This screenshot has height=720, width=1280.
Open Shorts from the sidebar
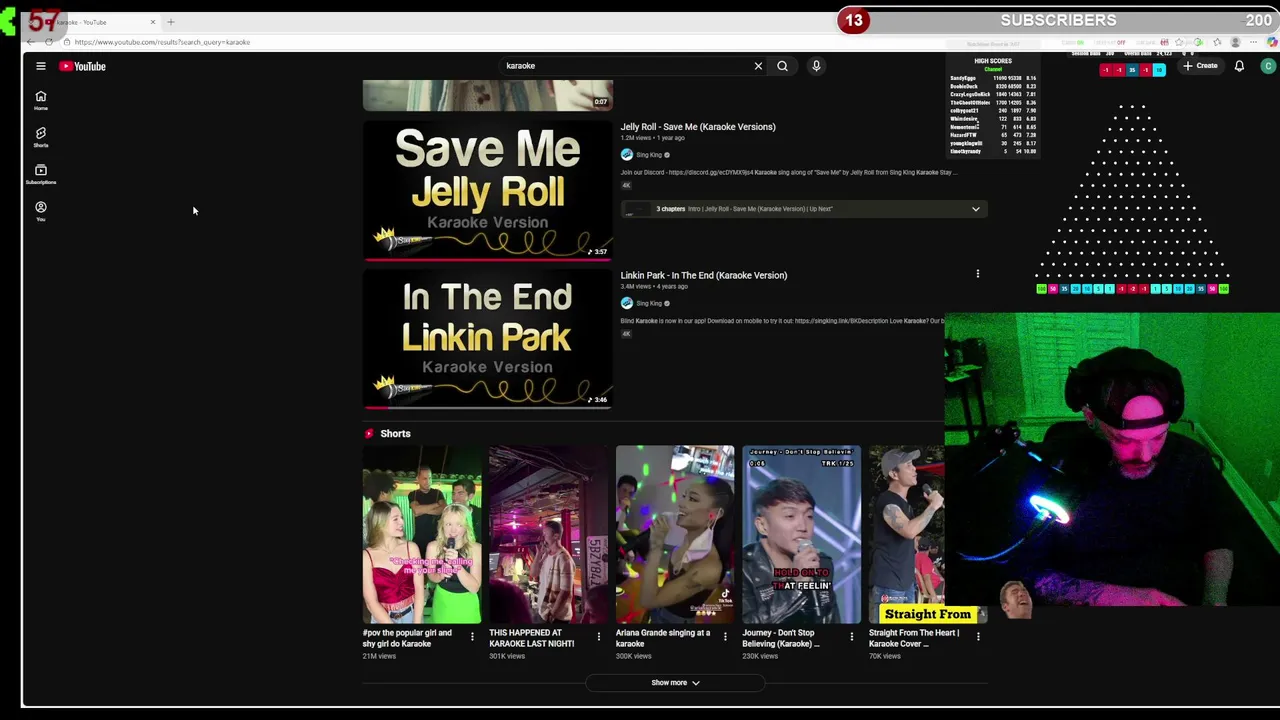click(41, 137)
